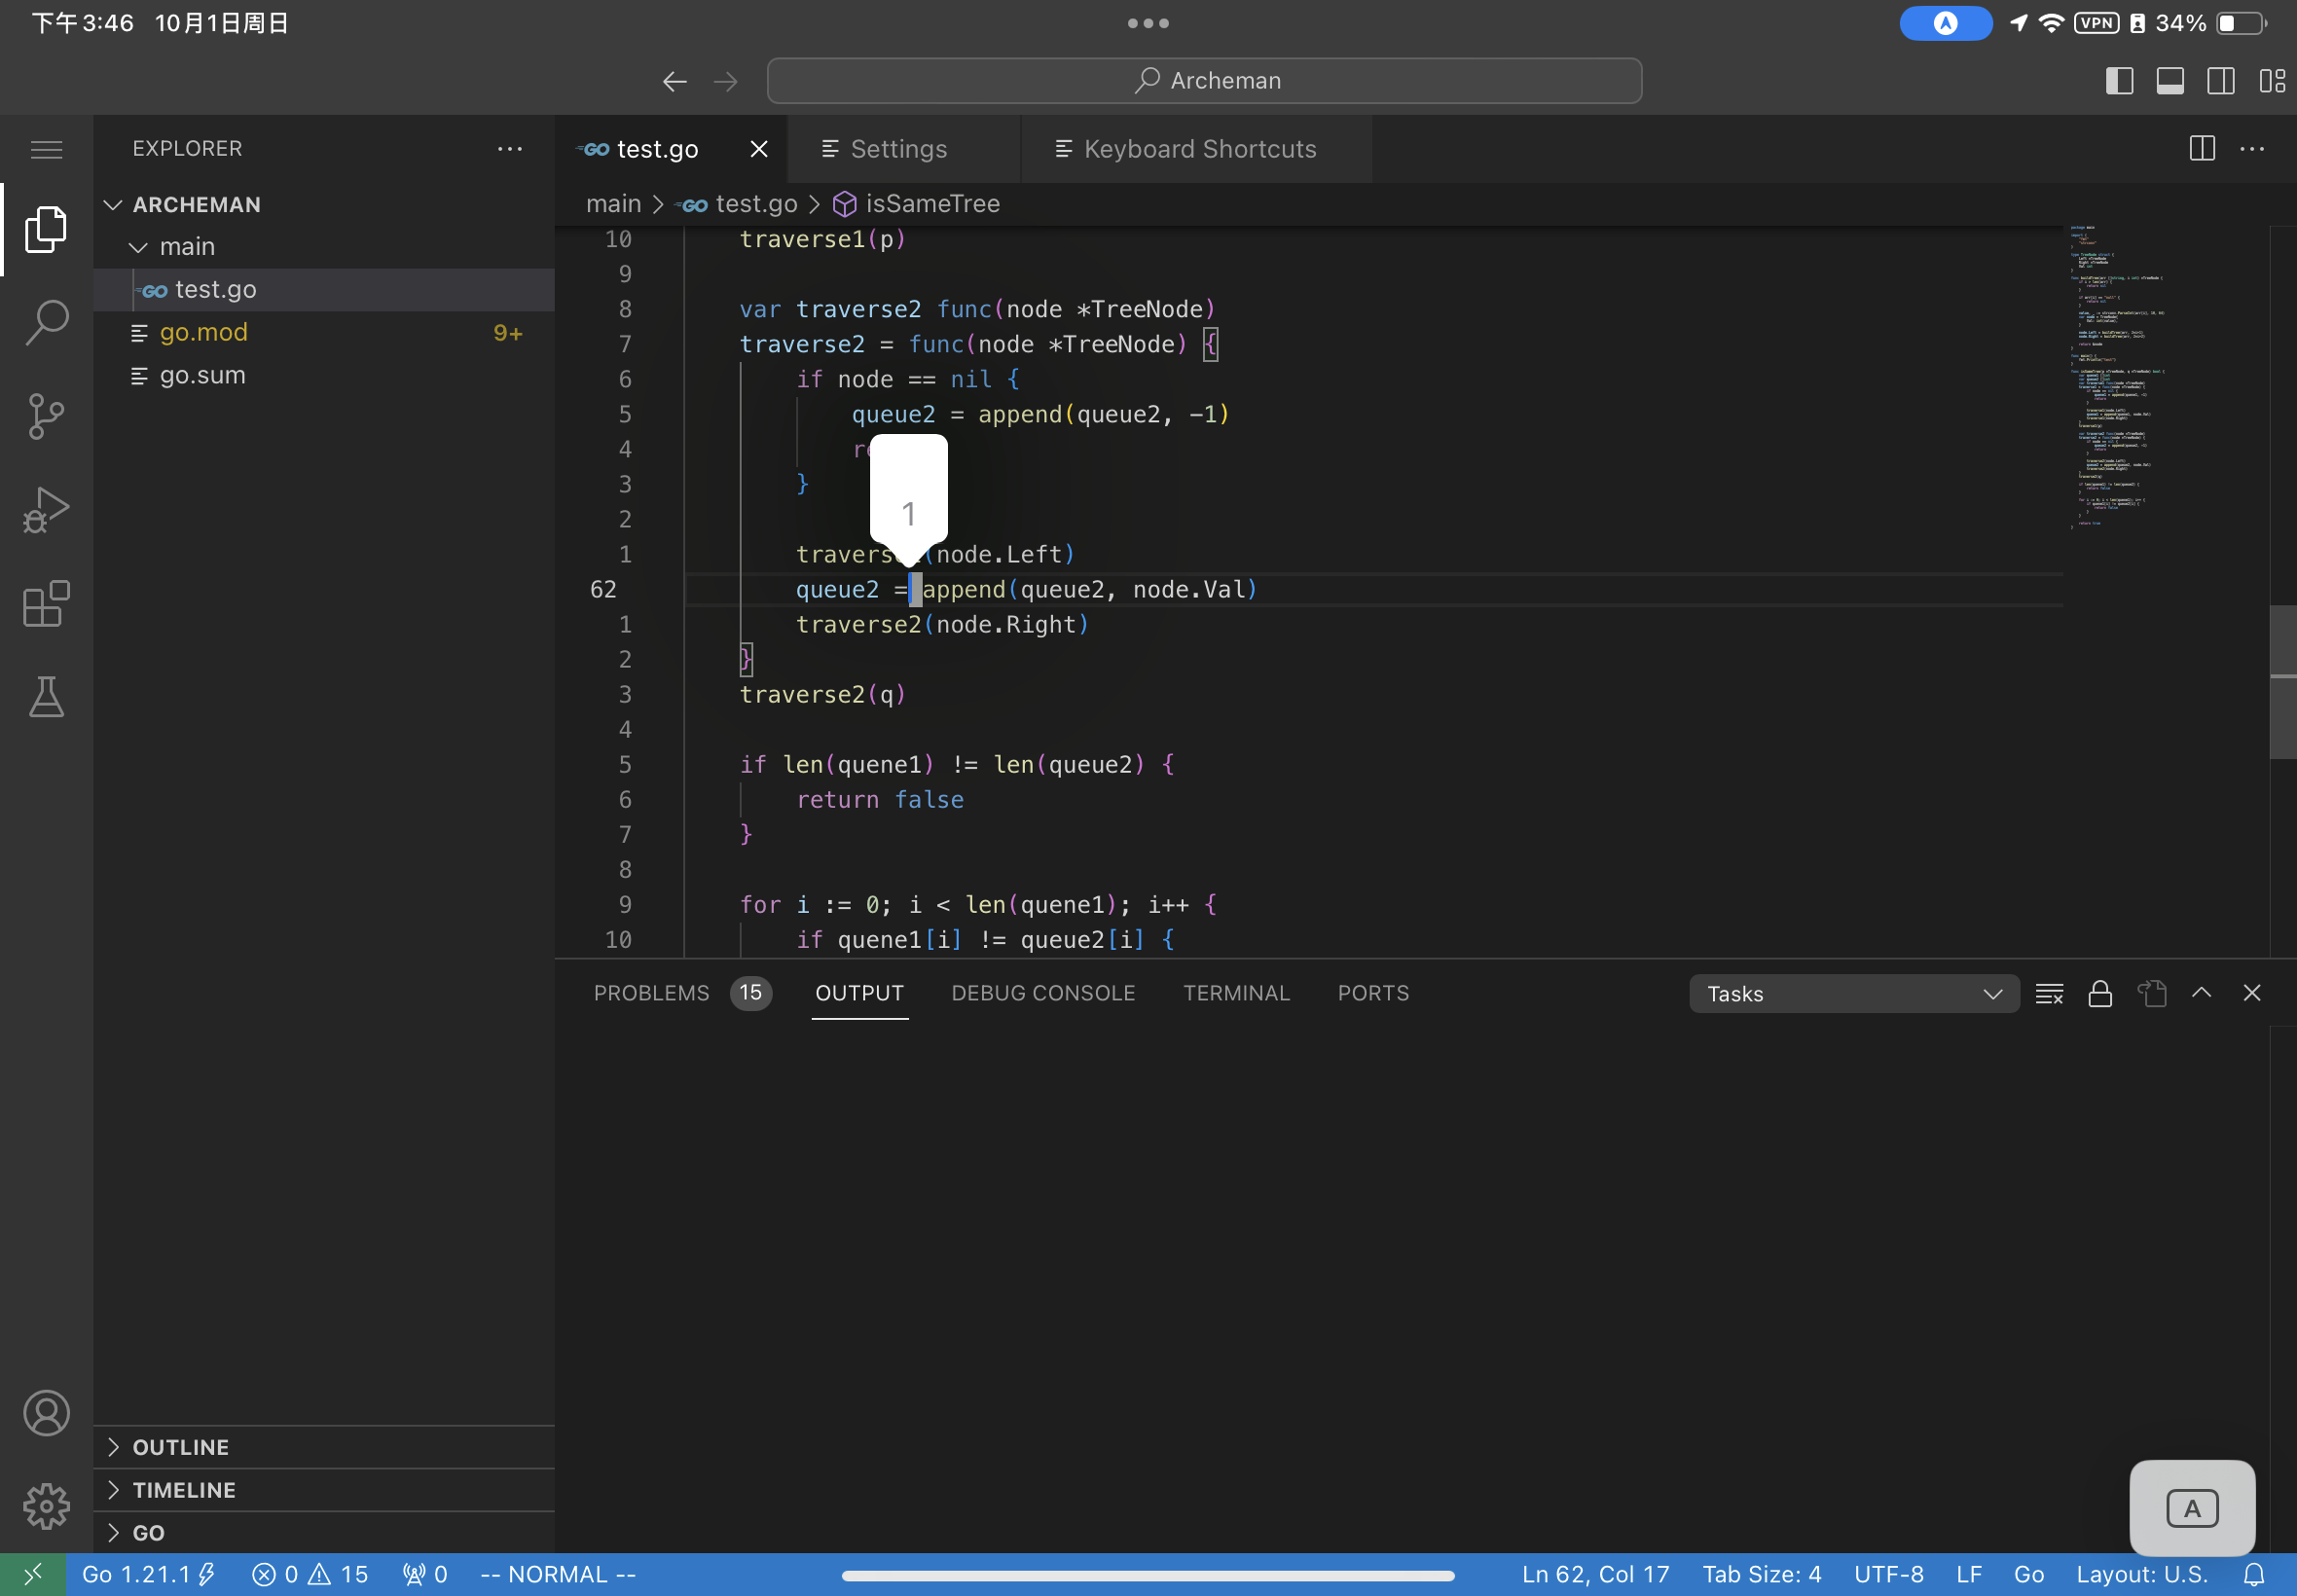Toggle the bottom panel layout icon
The height and width of the screenshot is (1596, 2297).
[2170, 81]
